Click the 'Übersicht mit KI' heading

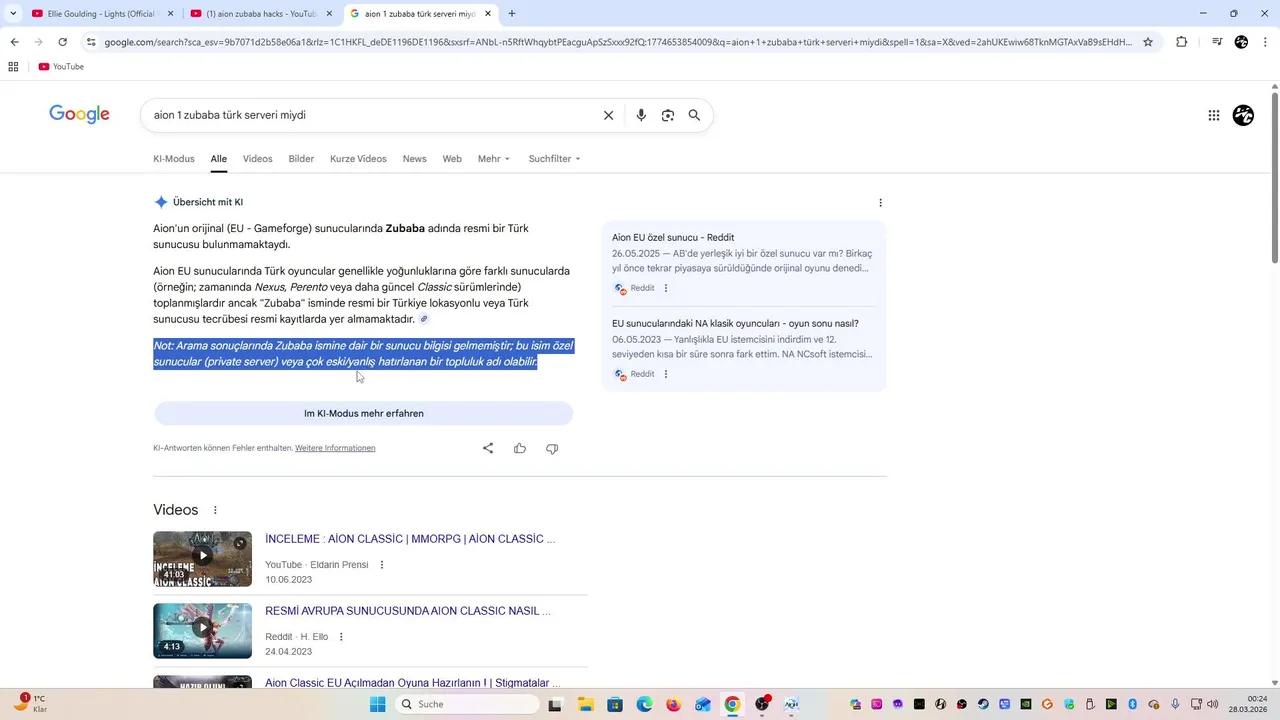click(208, 202)
